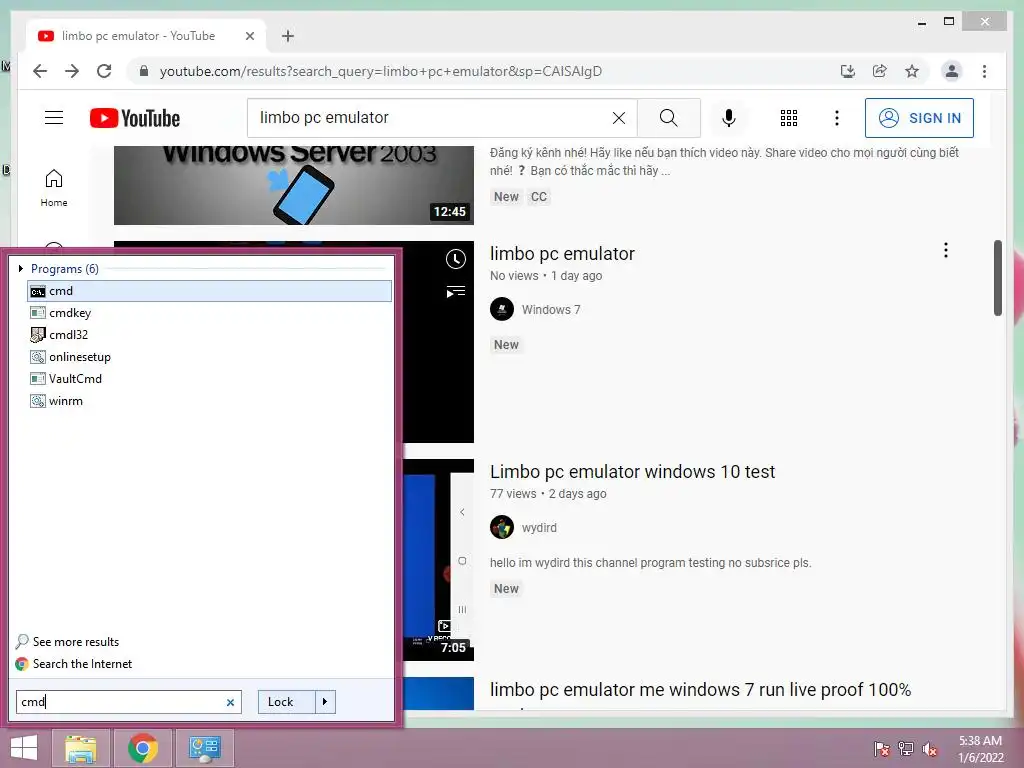Open the 7:05 video thumbnail
Viewport: 1024px width, 768px height.
click(438, 560)
